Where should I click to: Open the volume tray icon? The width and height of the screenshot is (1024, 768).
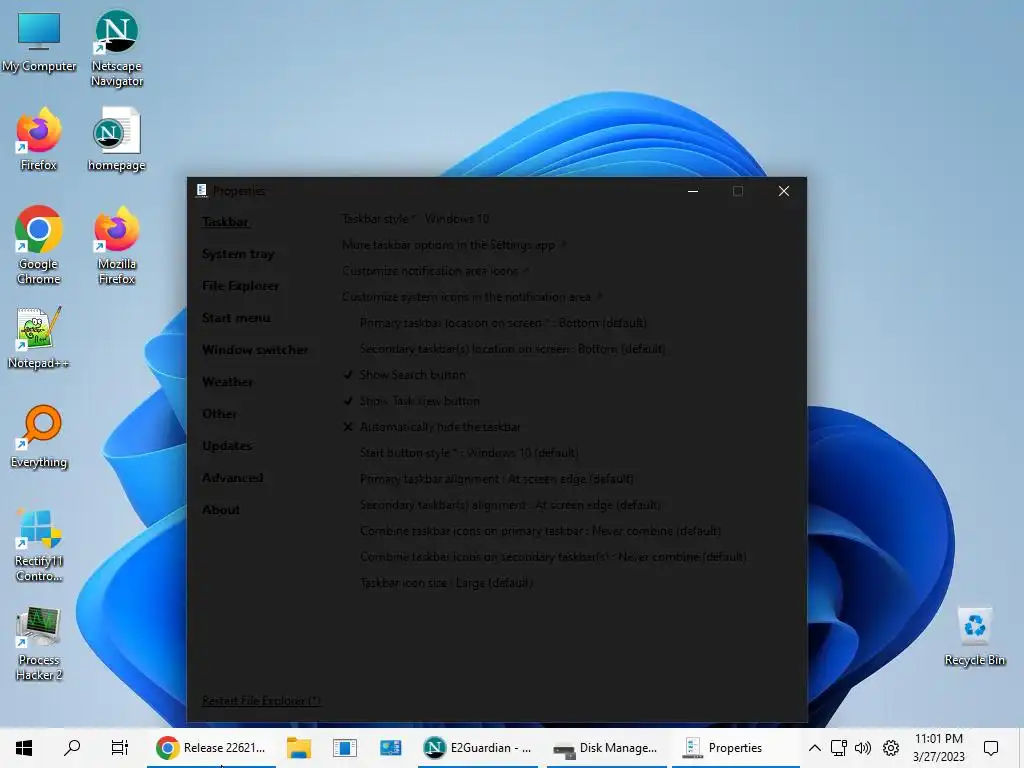(x=863, y=748)
